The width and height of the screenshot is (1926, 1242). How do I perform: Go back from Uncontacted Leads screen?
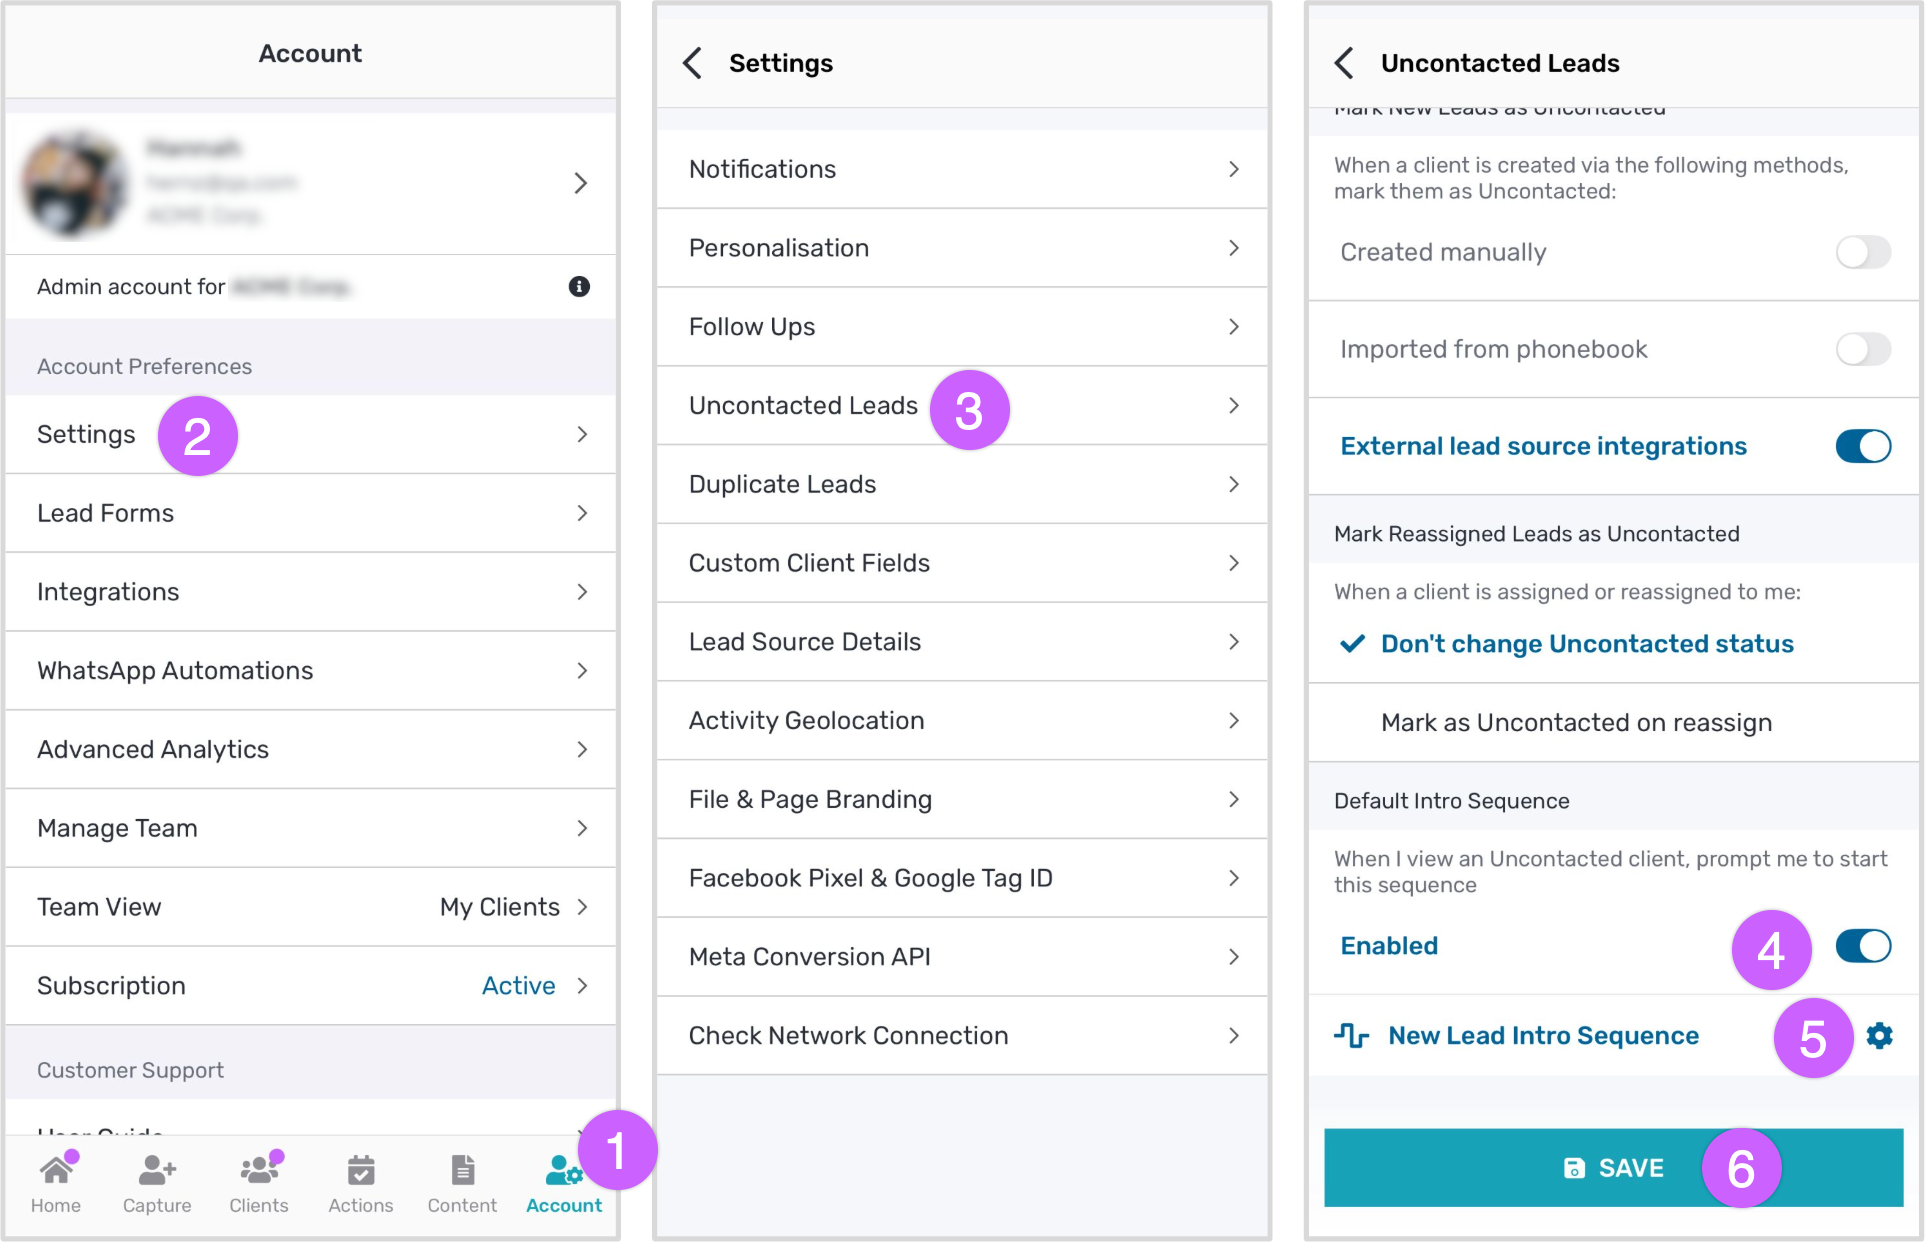coord(1345,63)
